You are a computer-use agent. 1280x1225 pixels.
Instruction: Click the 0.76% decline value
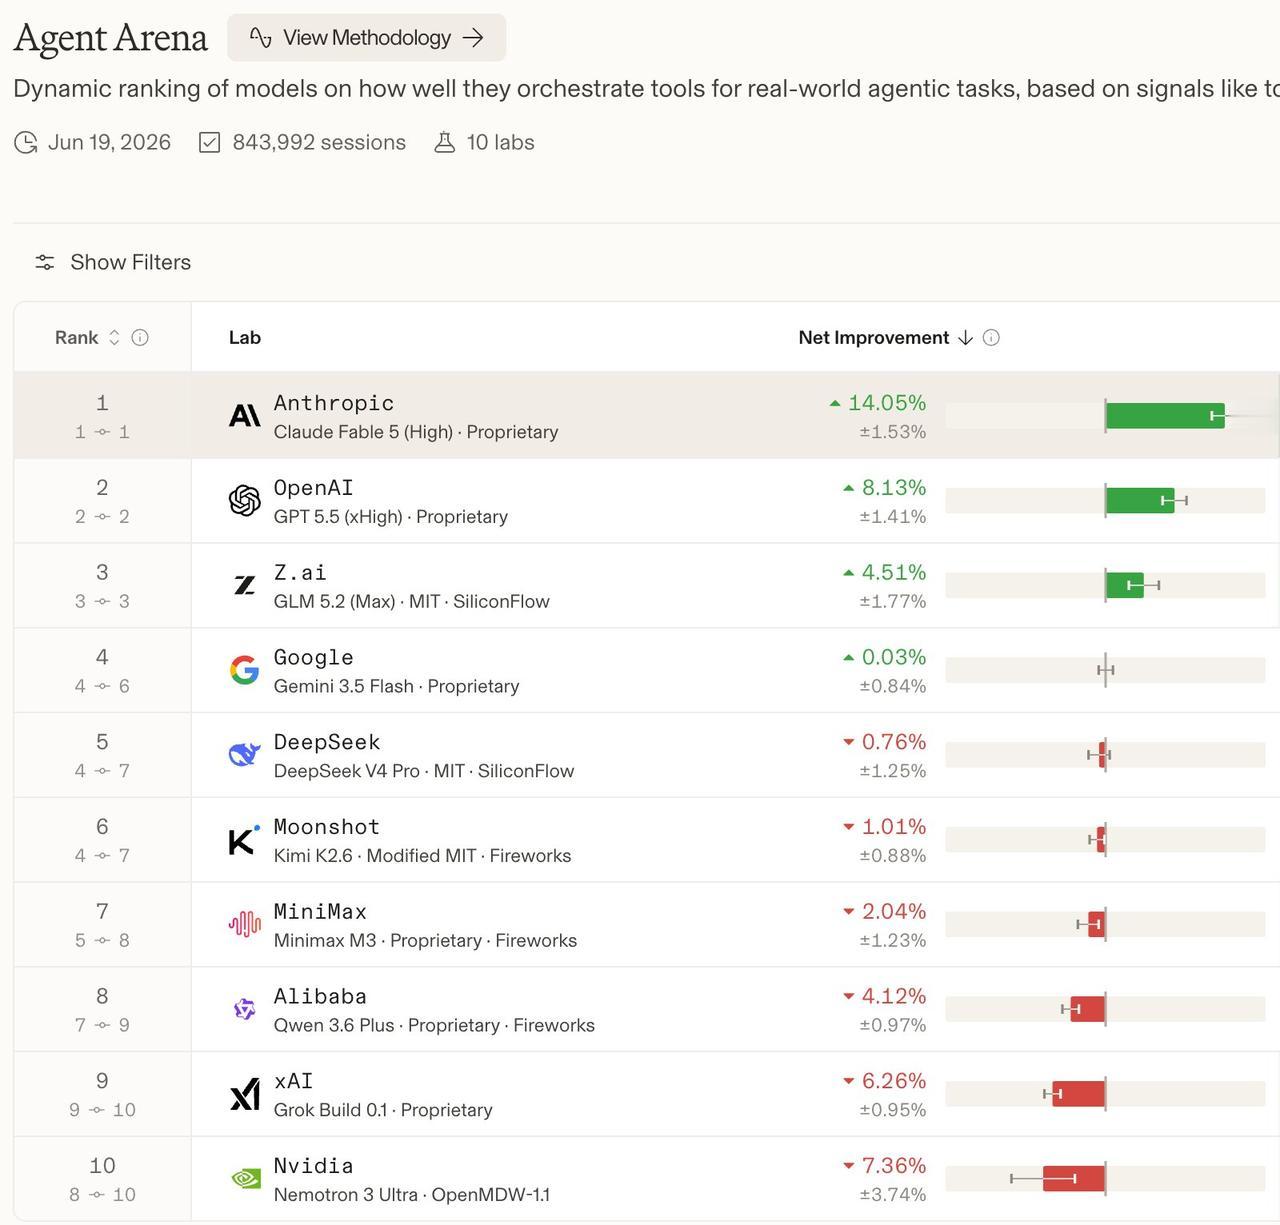click(894, 743)
